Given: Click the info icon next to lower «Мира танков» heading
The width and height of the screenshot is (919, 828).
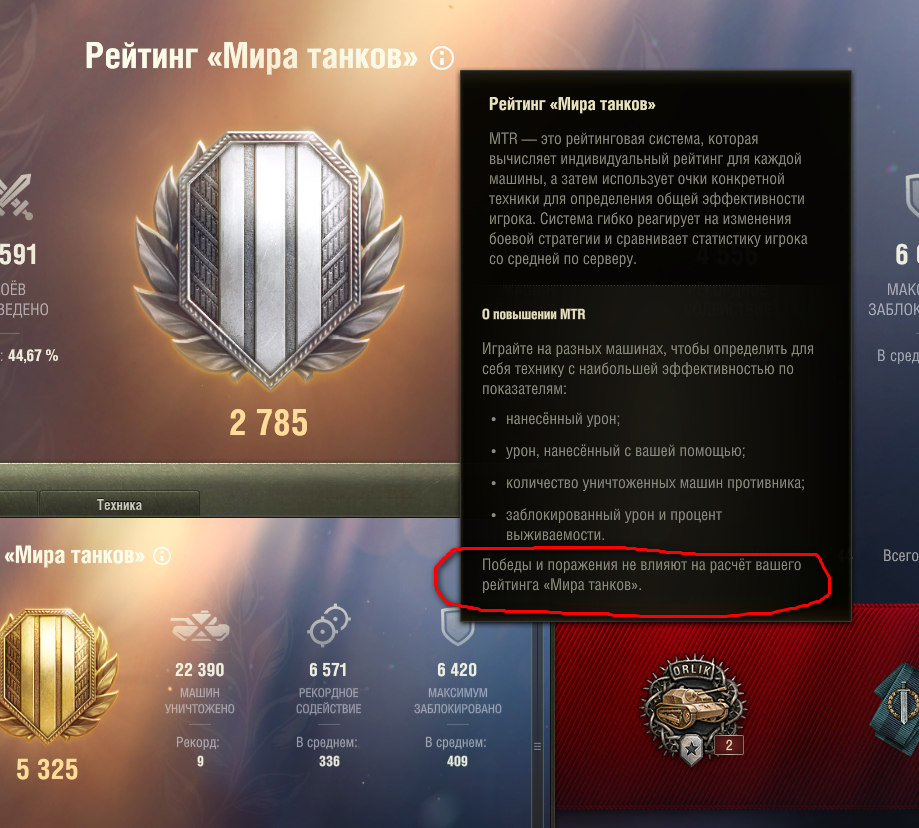Looking at the screenshot, I should click(162, 556).
